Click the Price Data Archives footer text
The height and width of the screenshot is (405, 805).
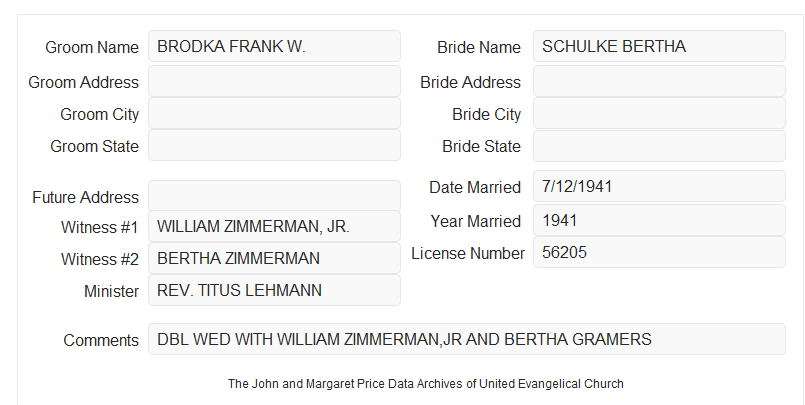[x=426, y=384]
